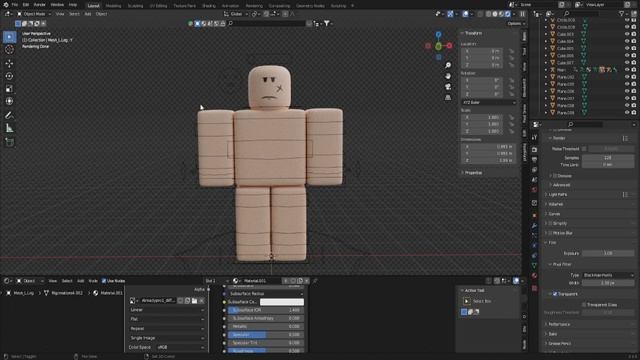Click the Film Exposure field
The image size is (640, 360).
(608, 253)
